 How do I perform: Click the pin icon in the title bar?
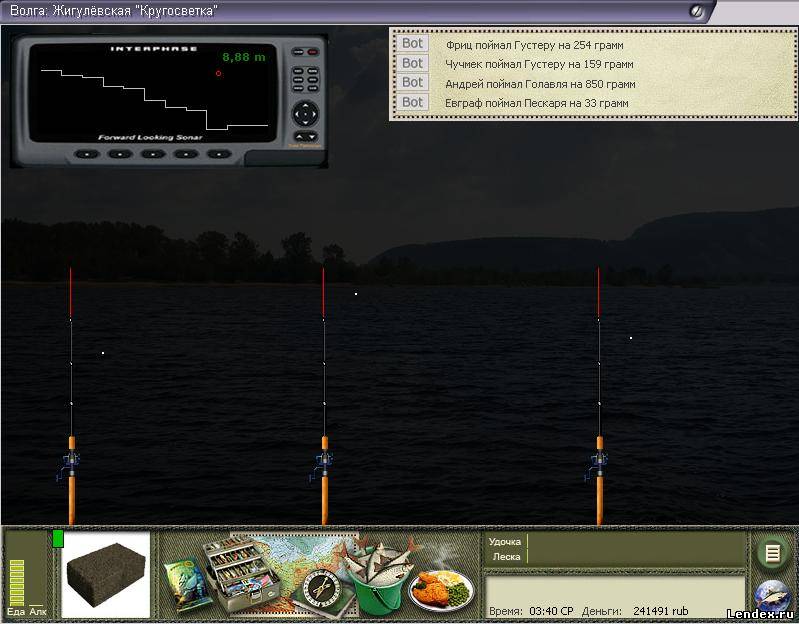(x=696, y=11)
